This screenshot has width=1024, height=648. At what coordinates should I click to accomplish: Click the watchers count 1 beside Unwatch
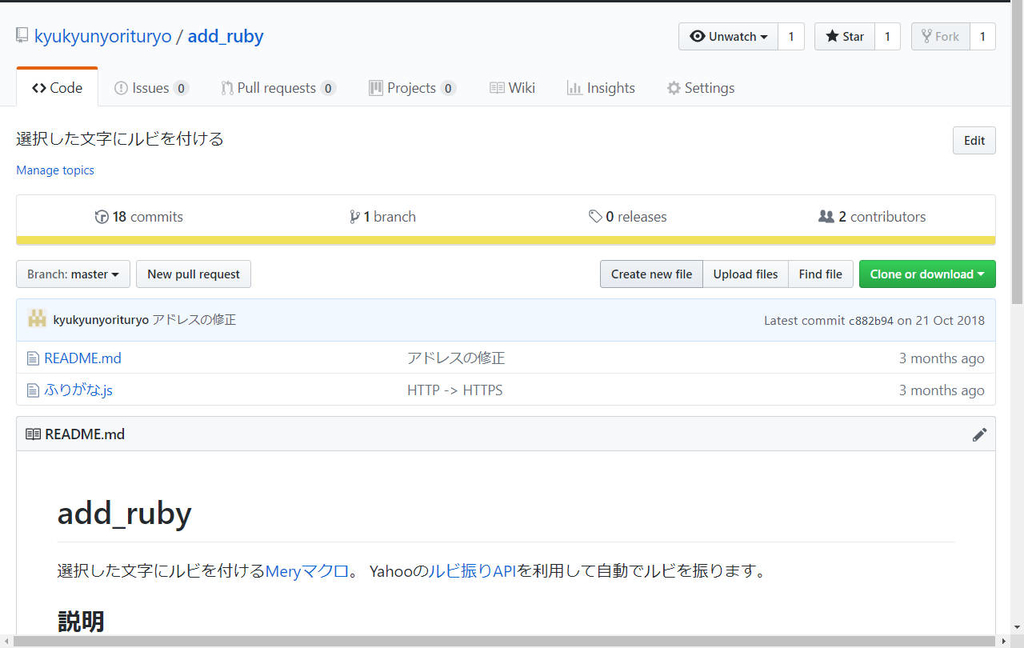click(x=791, y=37)
